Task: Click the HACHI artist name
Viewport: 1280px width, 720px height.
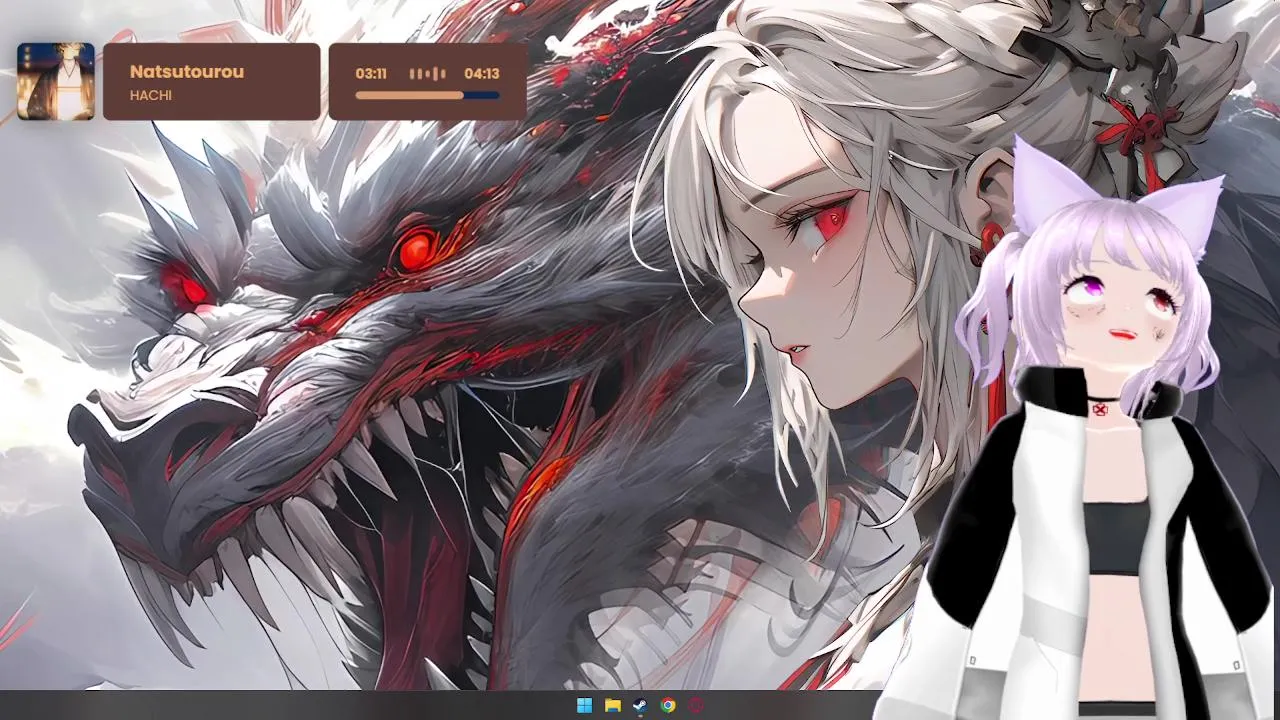Action: pos(151,95)
